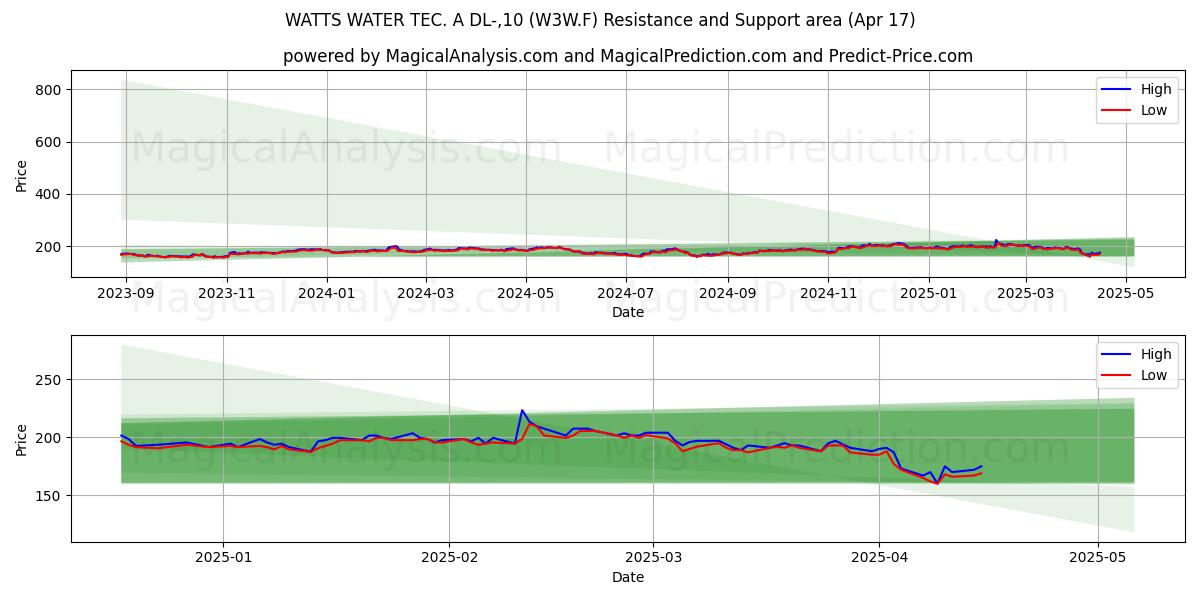Click the 'Date' axis label under bottom chart
Image resolution: width=1200 pixels, height=600 pixels.
click(x=628, y=577)
